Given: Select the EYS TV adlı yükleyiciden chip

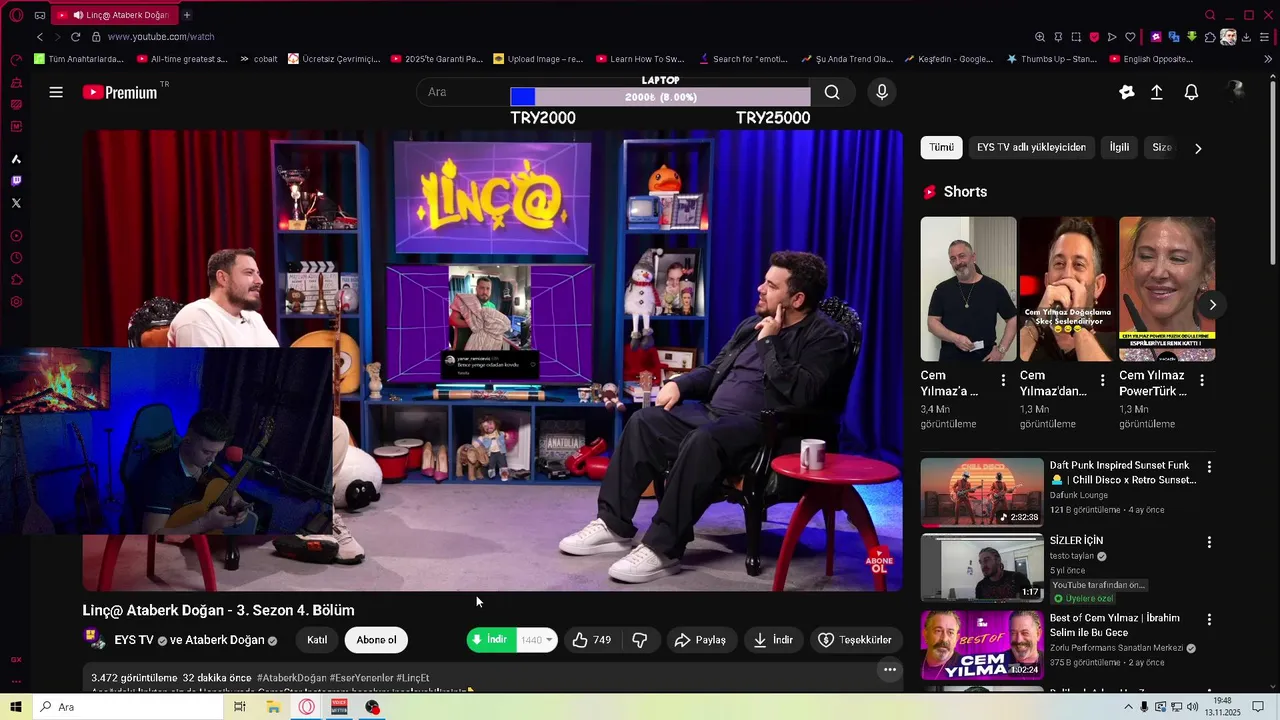Looking at the screenshot, I should (x=1031, y=147).
